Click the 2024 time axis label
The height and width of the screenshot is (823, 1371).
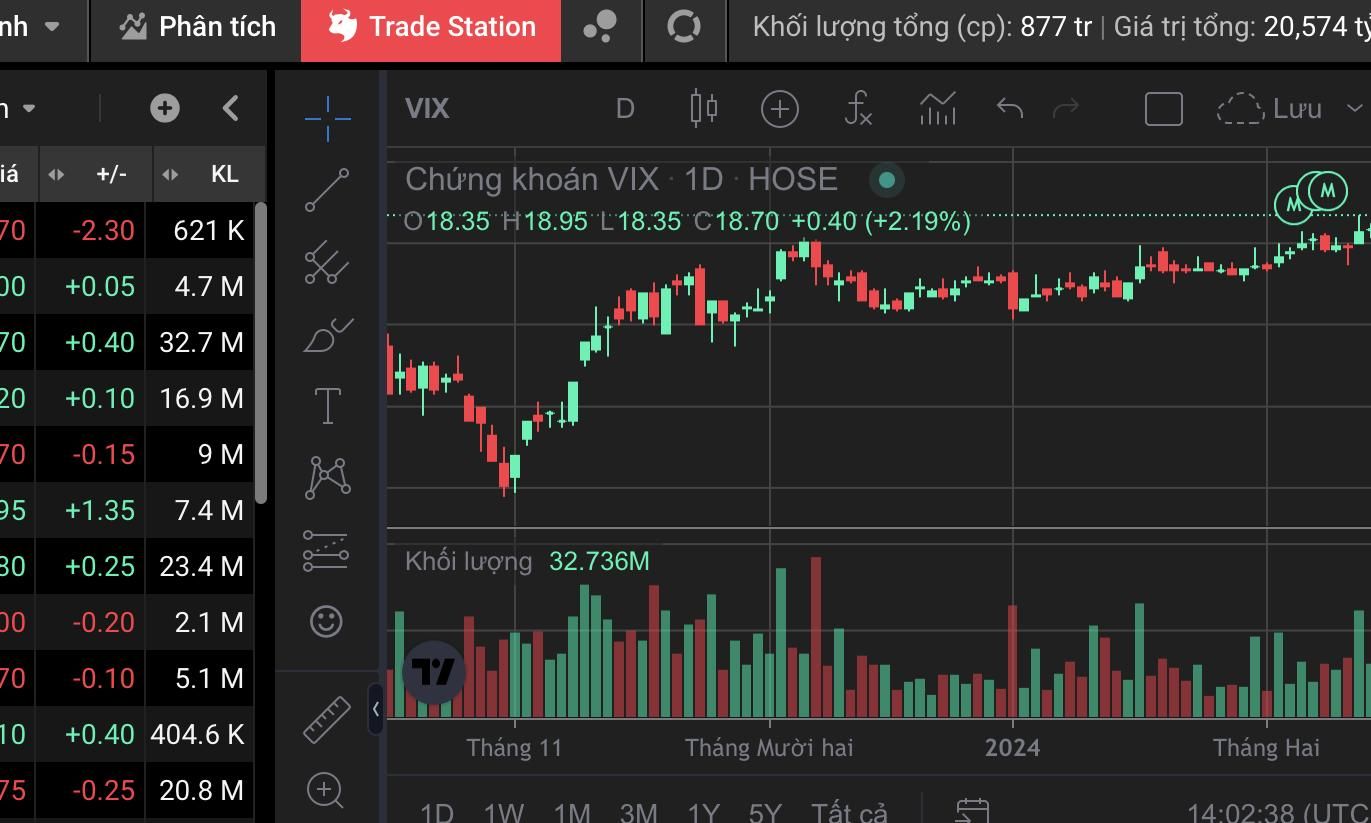1012,748
